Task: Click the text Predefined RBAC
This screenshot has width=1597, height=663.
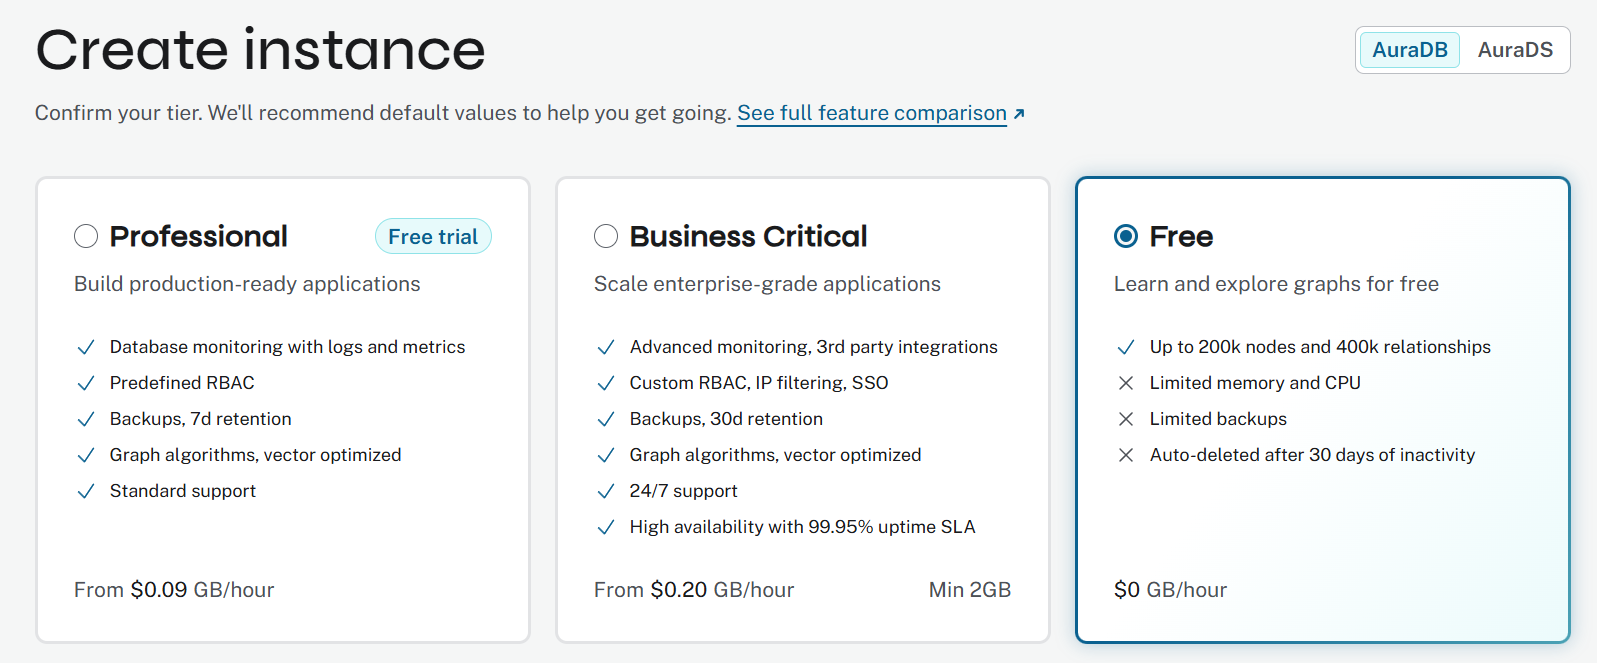Action: click(182, 383)
